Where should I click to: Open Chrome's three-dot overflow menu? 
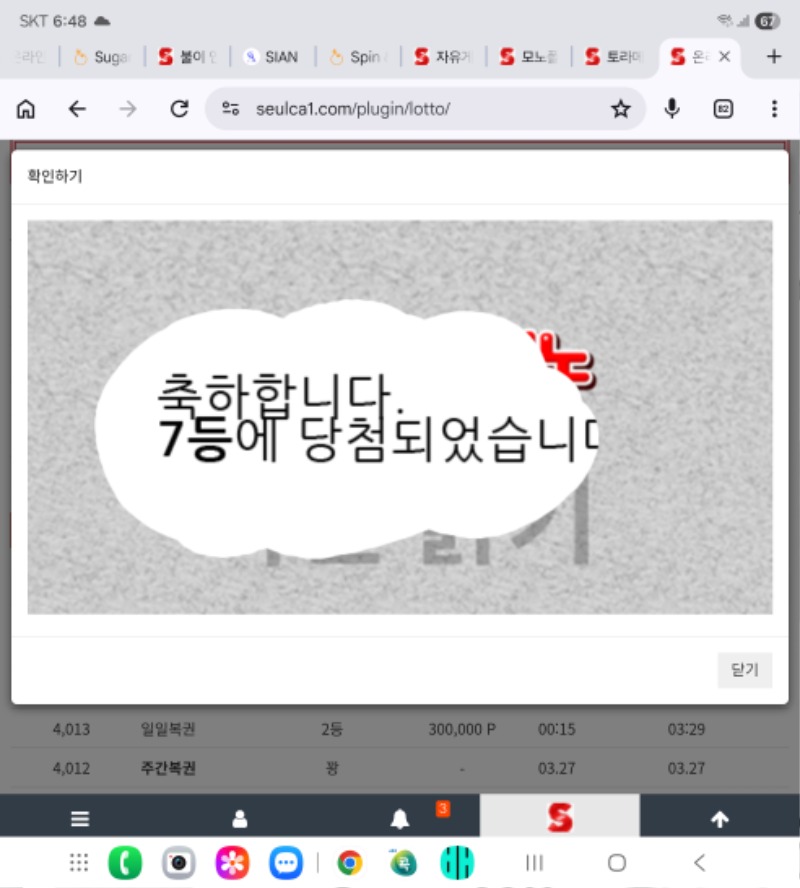pos(774,109)
